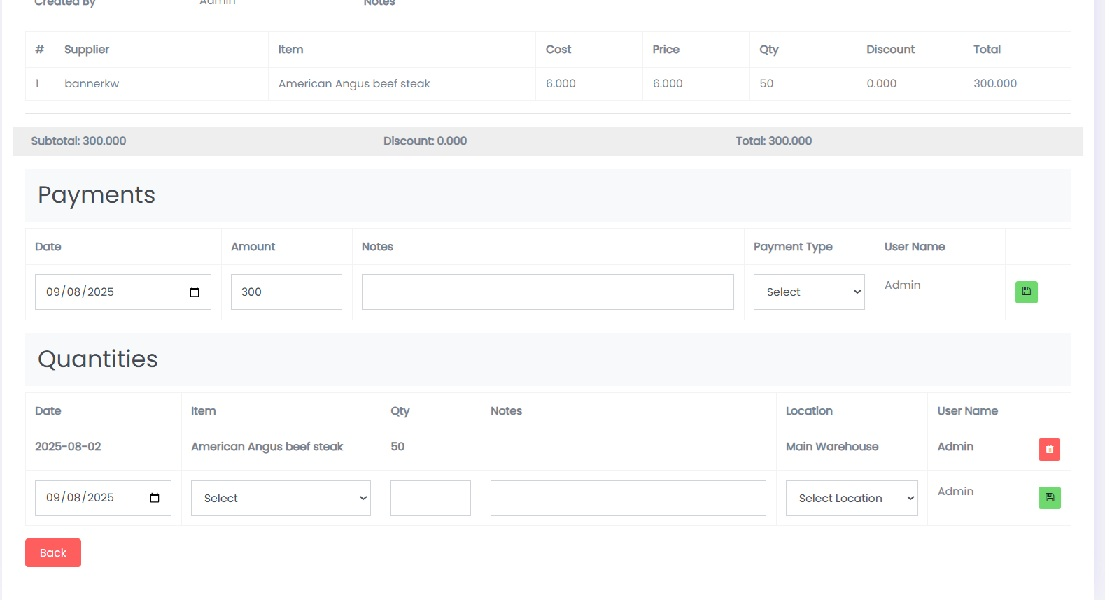This screenshot has width=1113, height=609.
Task: Open calendar picker in Quantities date field
Action: [x=154, y=498]
